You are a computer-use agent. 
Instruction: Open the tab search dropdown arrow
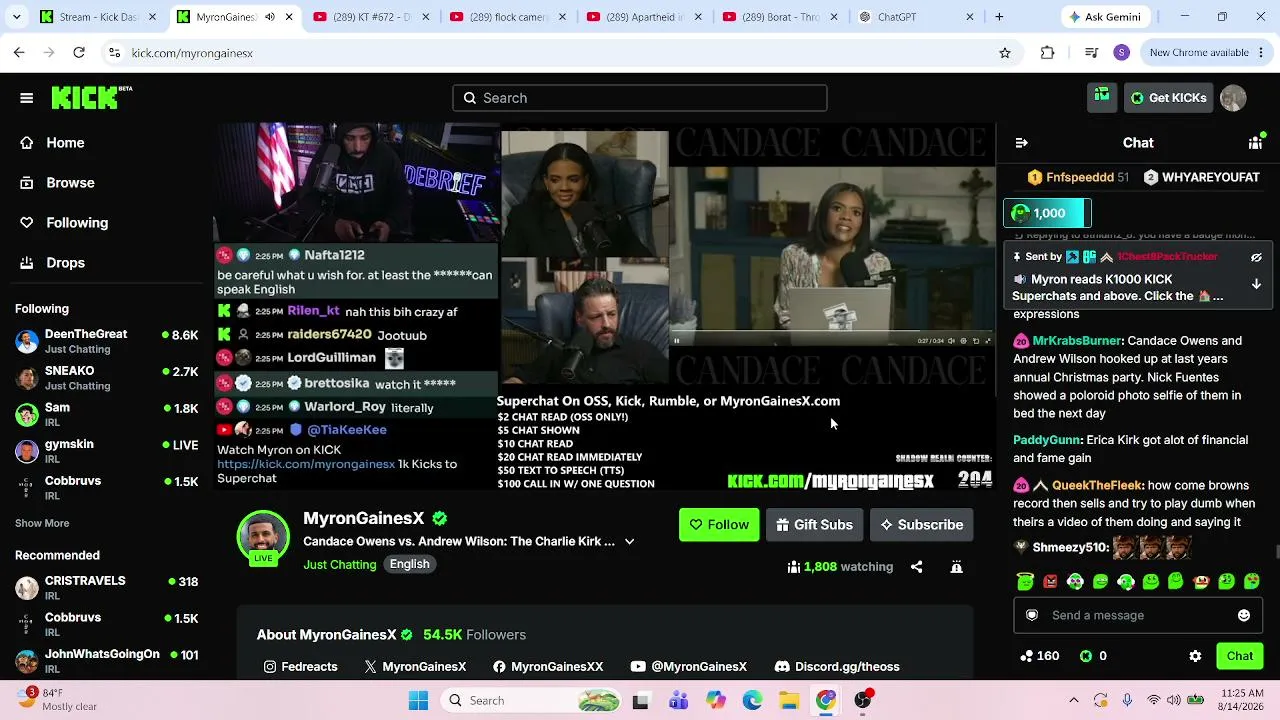click(x=16, y=17)
